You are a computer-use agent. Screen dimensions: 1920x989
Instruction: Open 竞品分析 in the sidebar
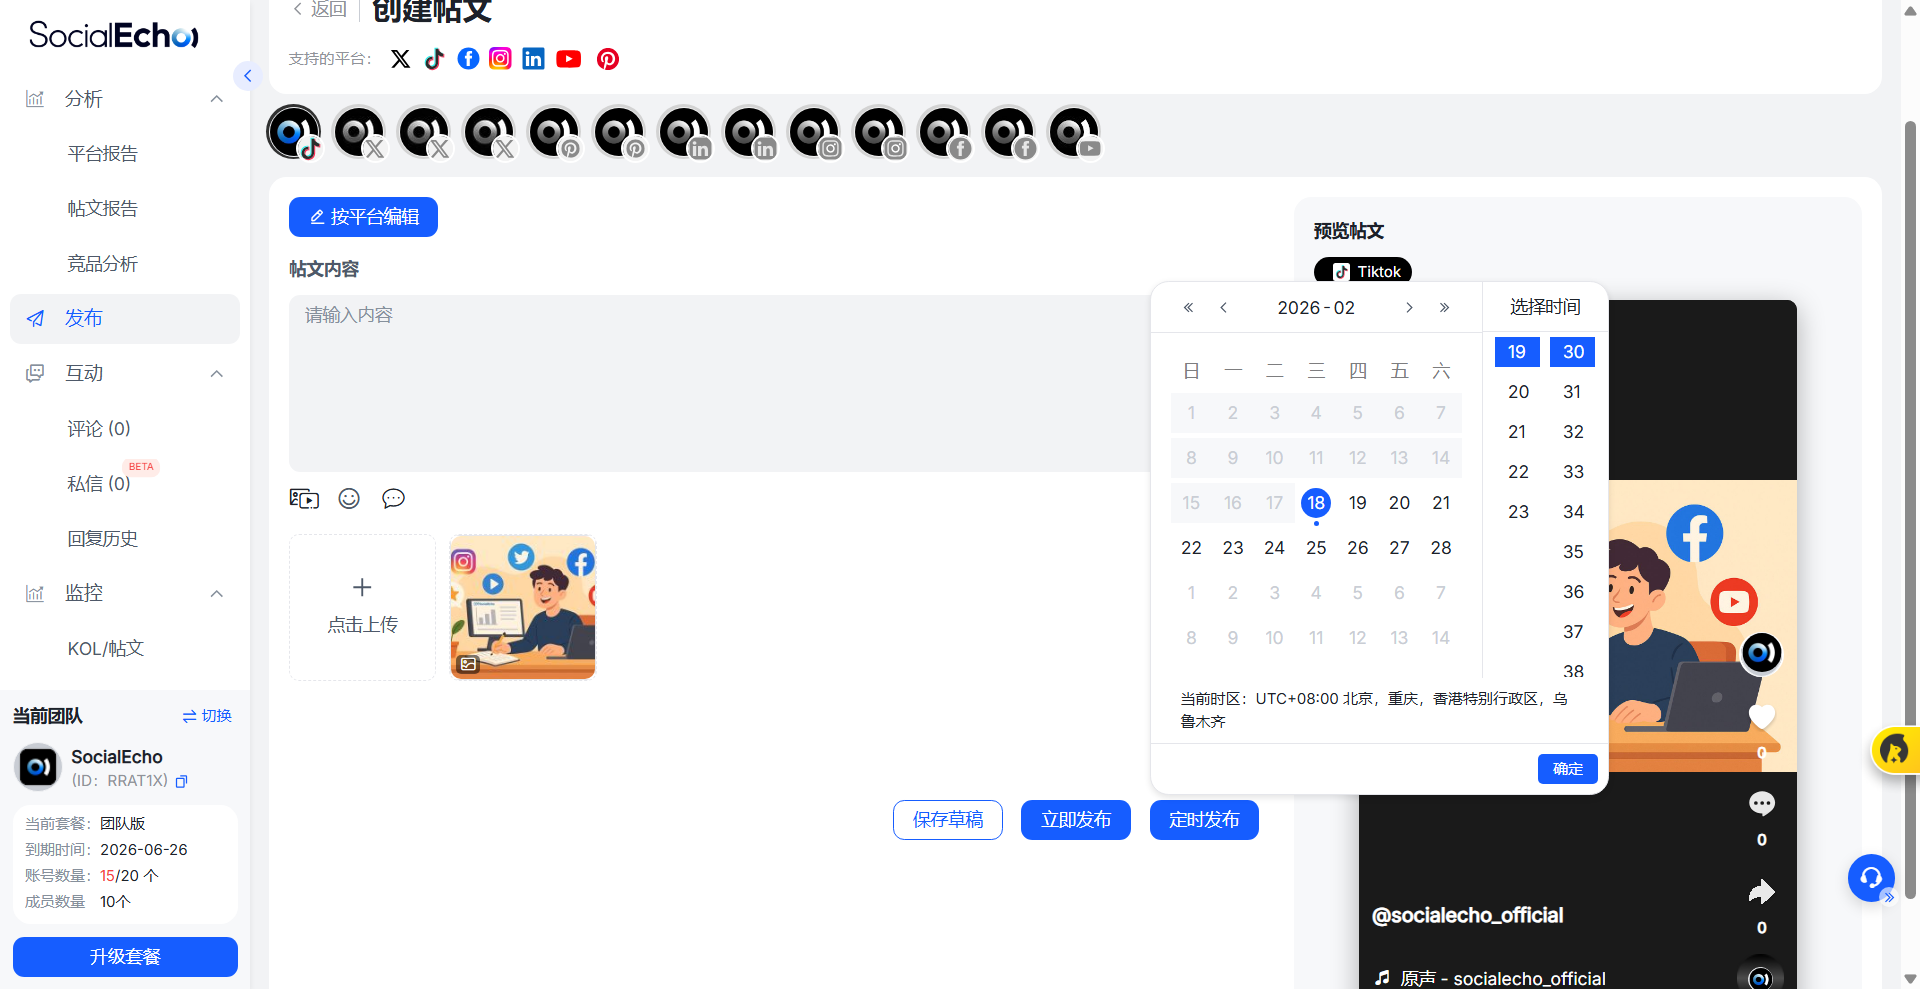pyautogui.click(x=102, y=264)
